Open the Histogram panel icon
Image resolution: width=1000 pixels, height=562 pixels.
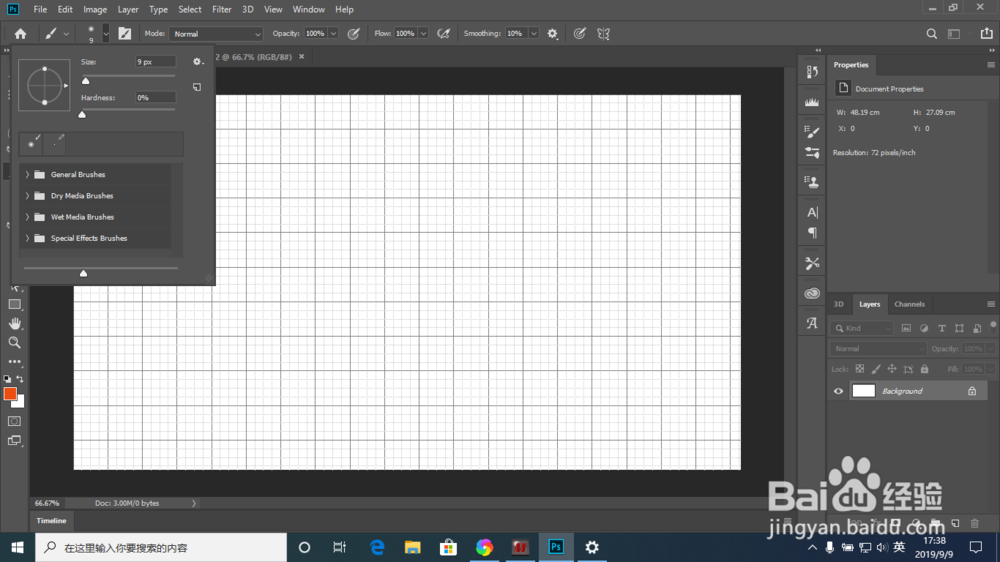tap(812, 102)
